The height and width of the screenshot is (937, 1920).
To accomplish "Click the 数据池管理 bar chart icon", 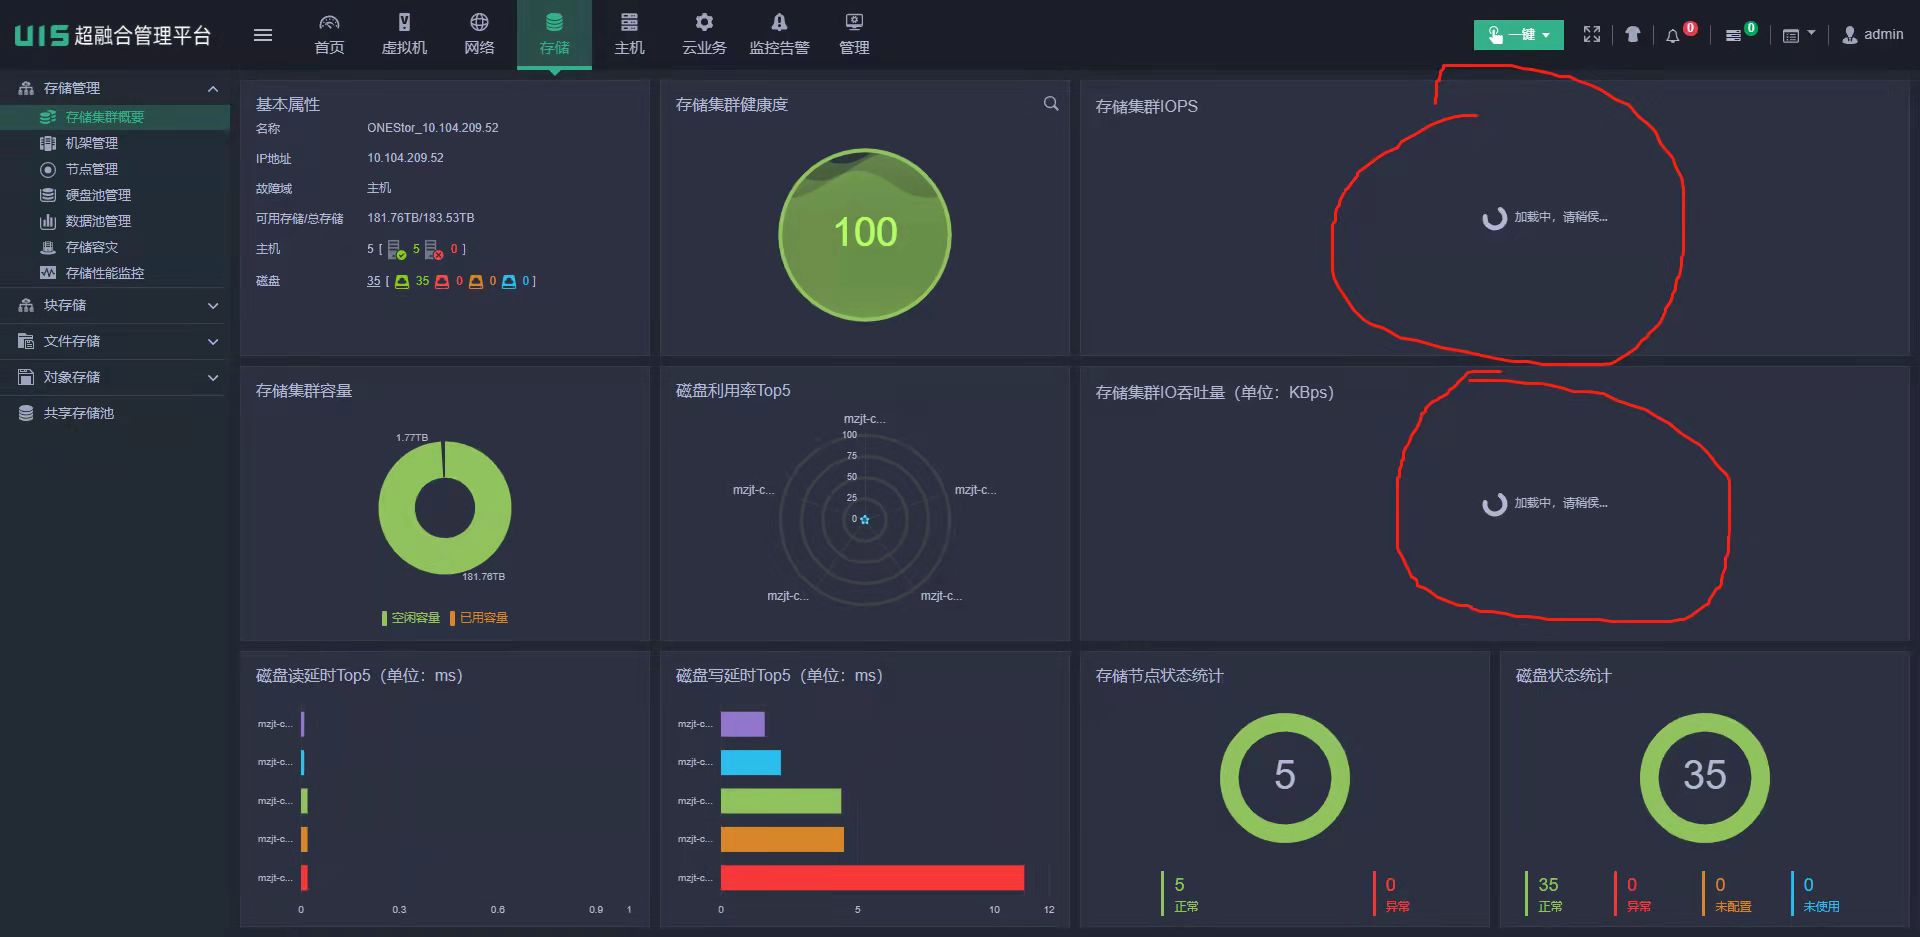I will [x=47, y=221].
